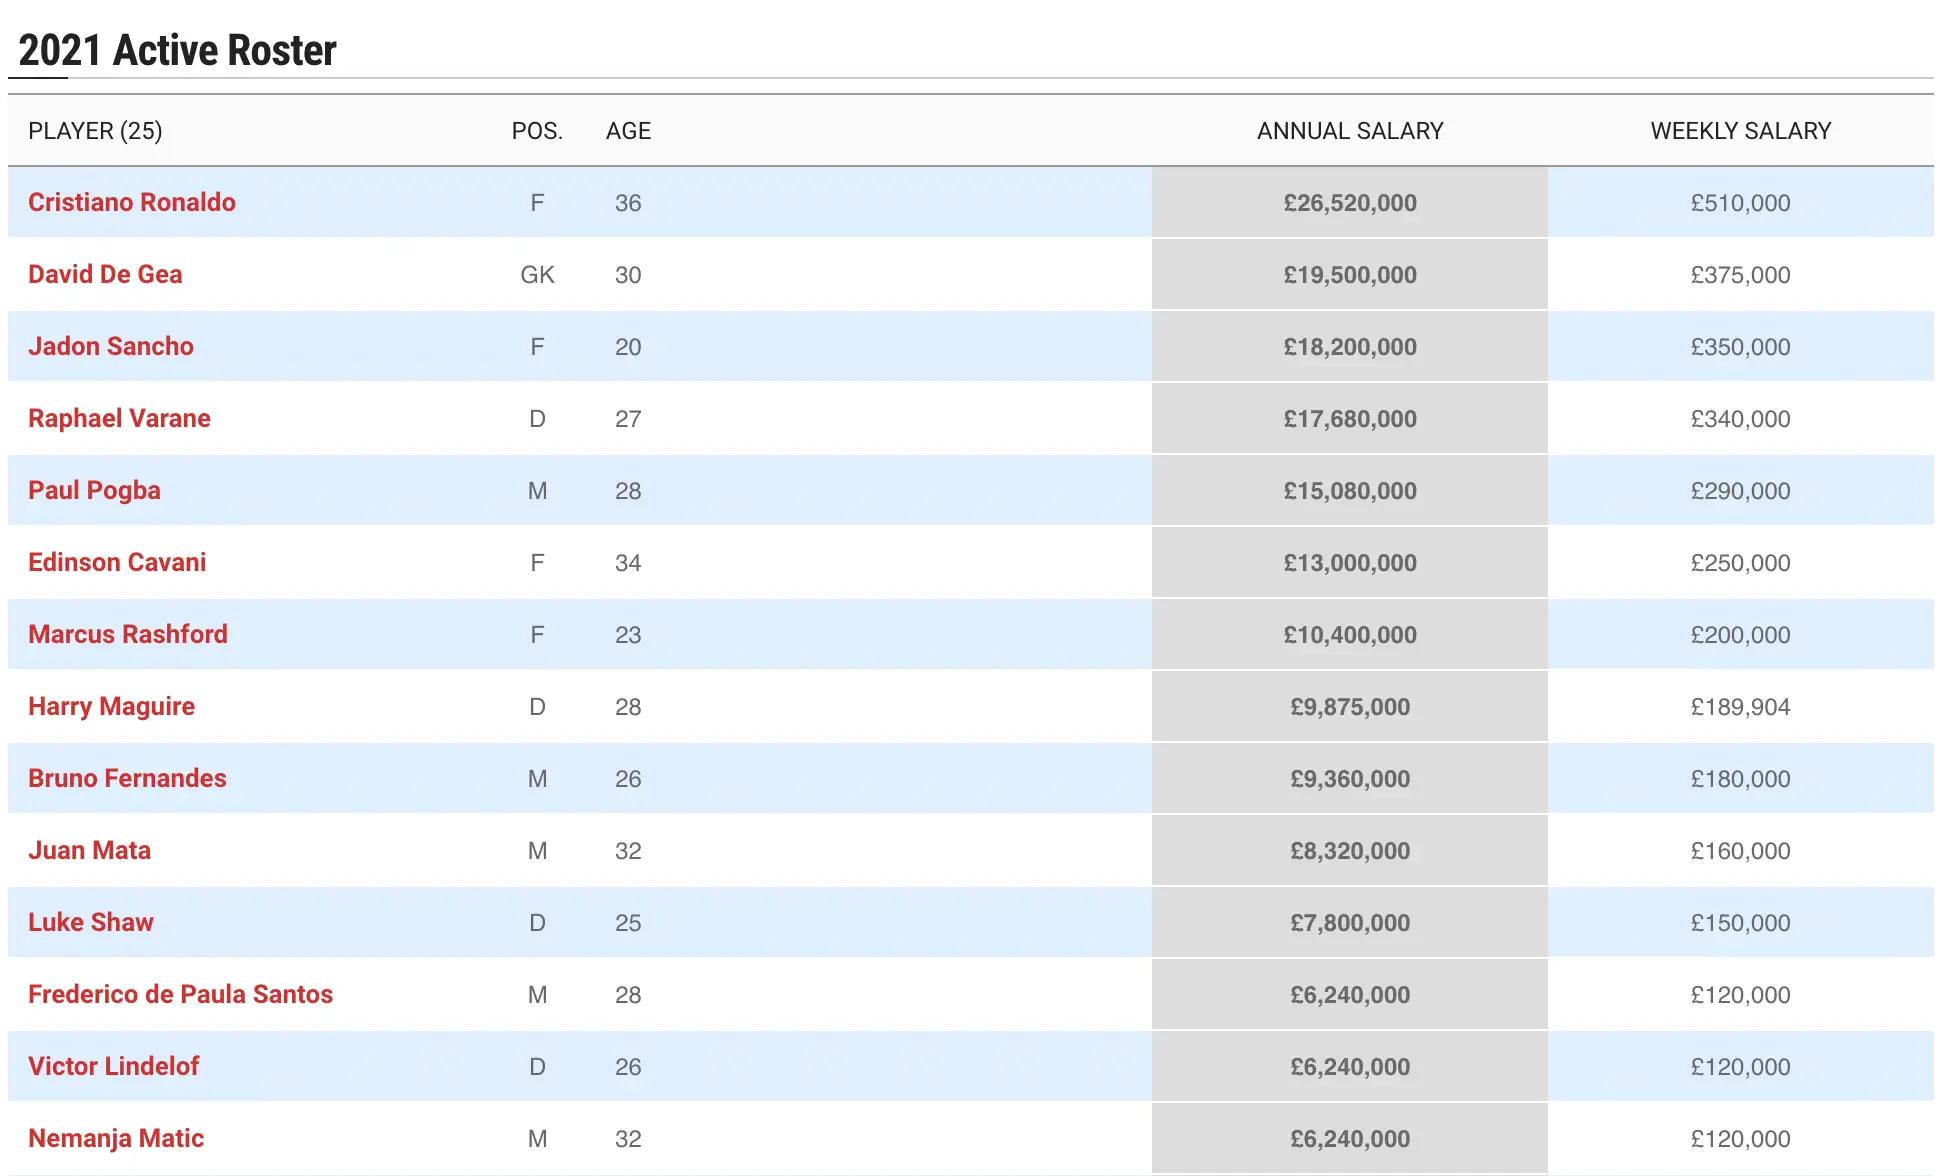The height and width of the screenshot is (1176, 1940).
Task: Sort the table by POS. column
Action: point(537,130)
